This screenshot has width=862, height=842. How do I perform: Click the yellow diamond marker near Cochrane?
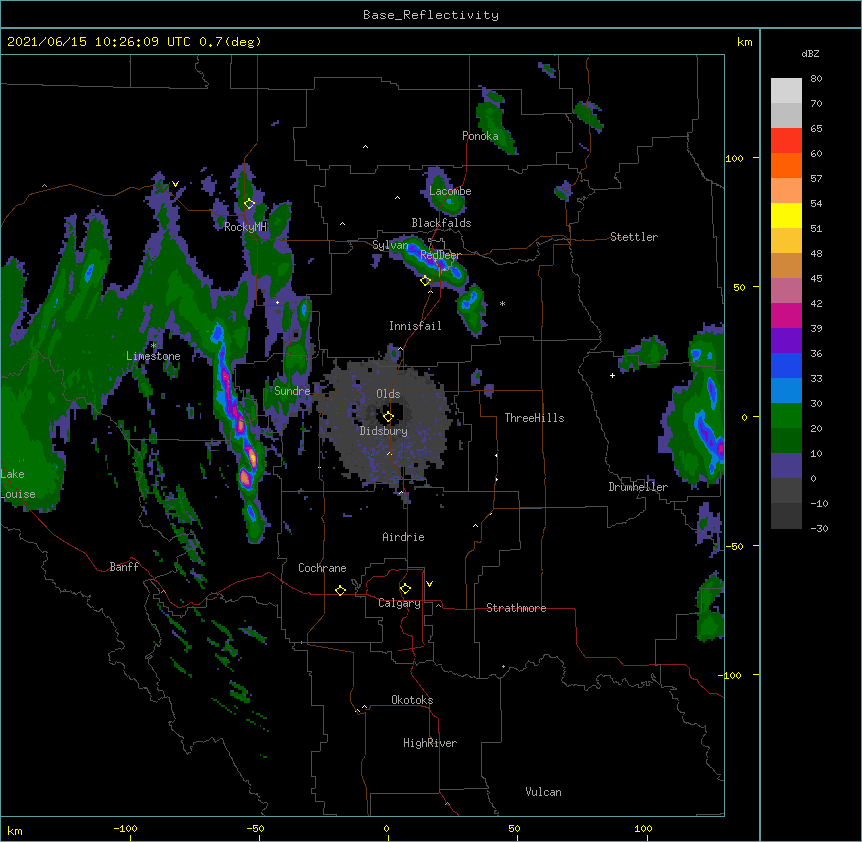pos(340,590)
